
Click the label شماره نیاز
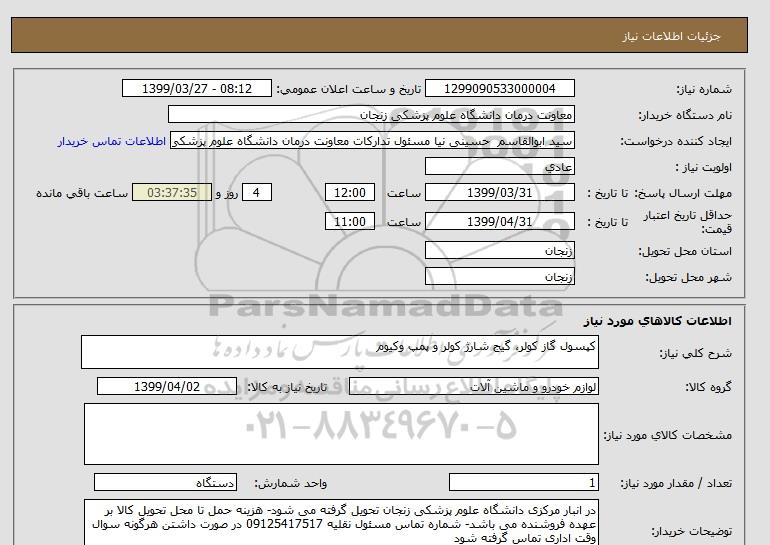[x=704, y=89]
